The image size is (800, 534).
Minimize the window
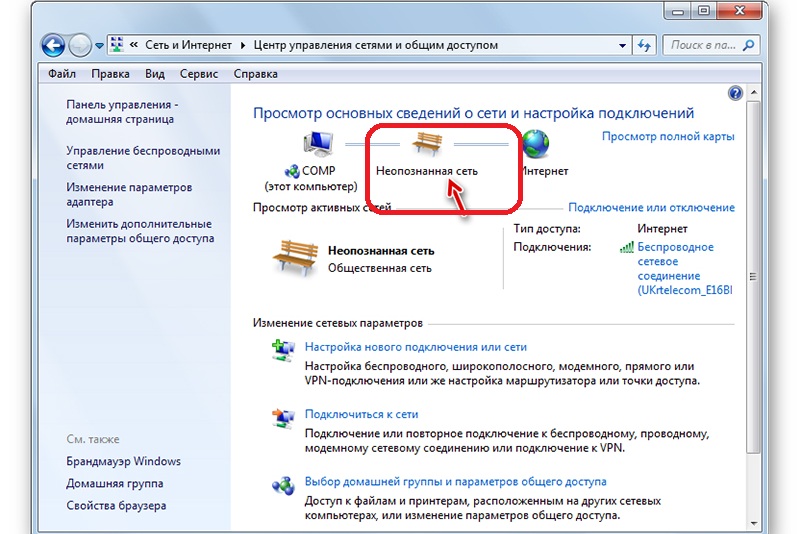[x=678, y=10]
